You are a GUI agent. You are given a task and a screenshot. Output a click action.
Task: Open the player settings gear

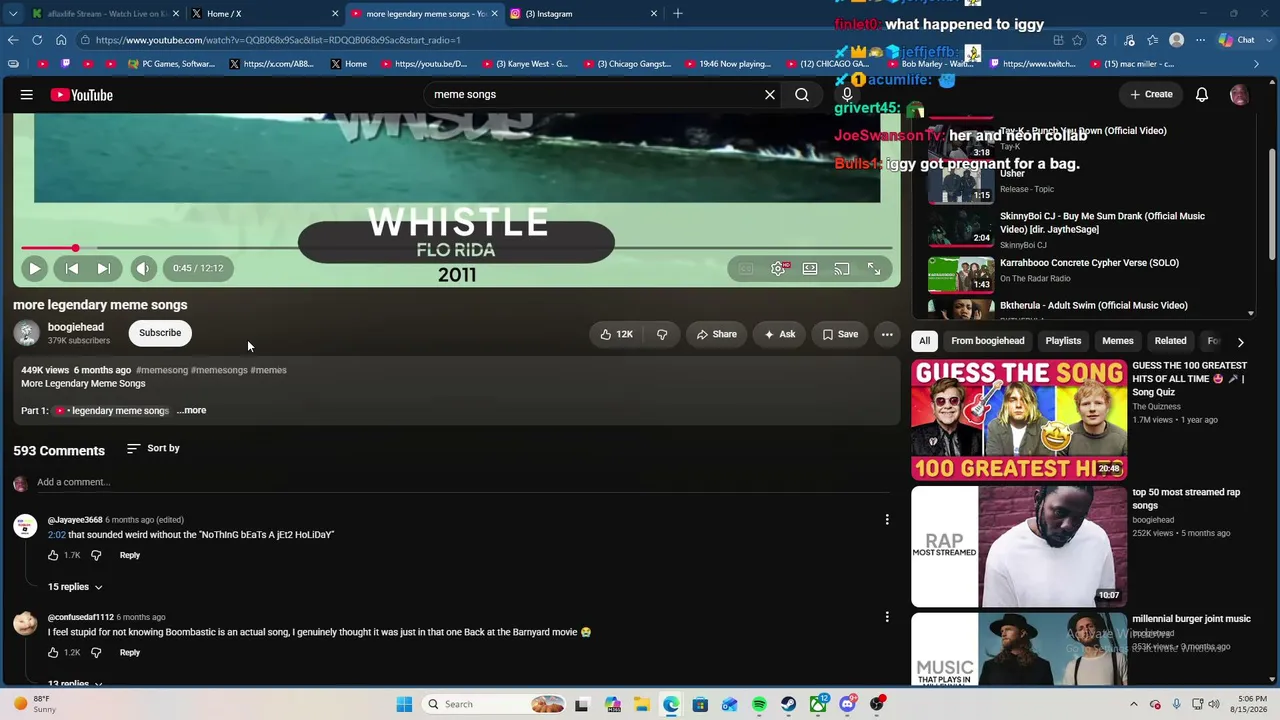click(779, 268)
